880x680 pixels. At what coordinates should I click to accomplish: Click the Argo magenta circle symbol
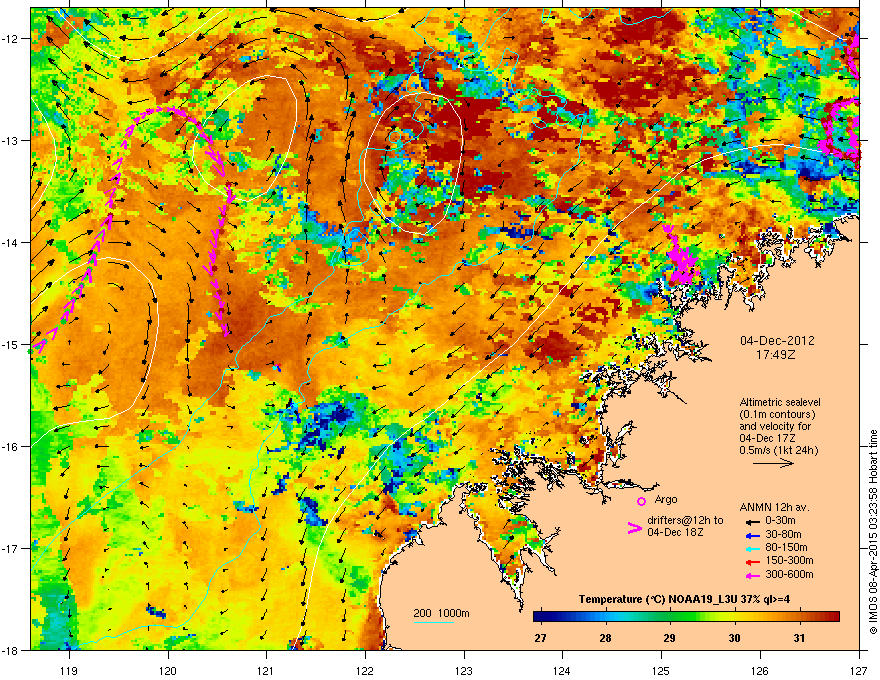(641, 501)
